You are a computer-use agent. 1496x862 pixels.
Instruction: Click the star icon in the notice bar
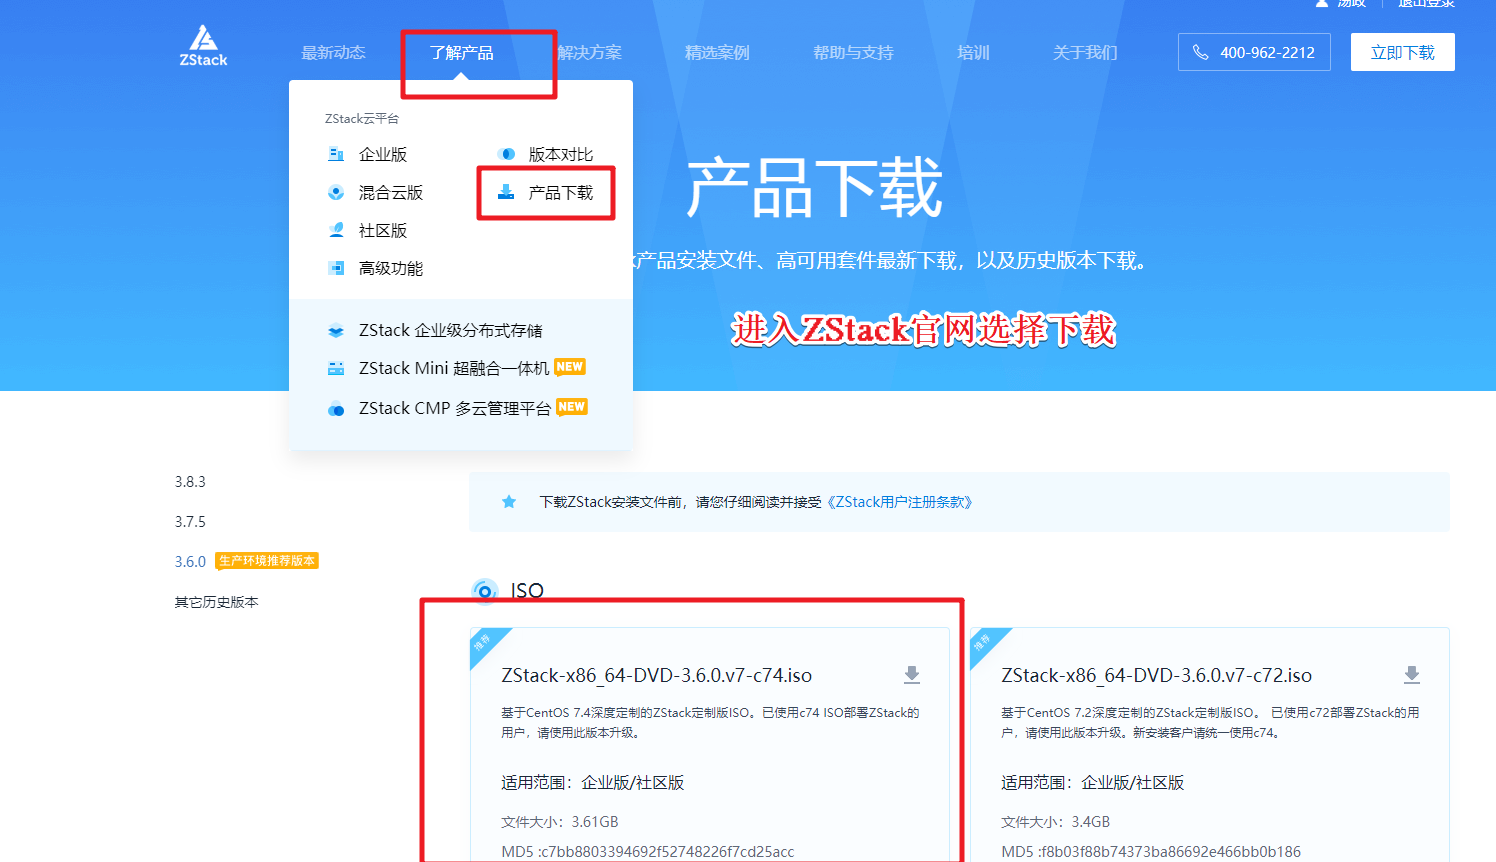pyautogui.click(x=510, y=503)
